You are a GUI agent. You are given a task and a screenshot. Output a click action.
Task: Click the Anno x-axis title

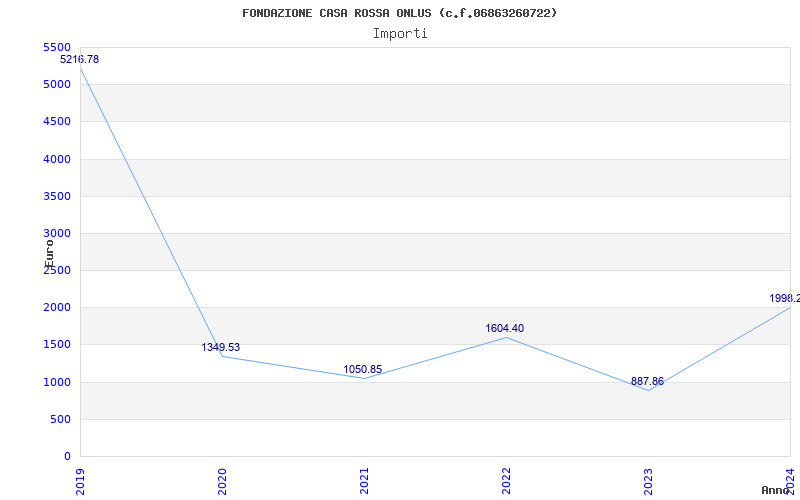[776, 490]
